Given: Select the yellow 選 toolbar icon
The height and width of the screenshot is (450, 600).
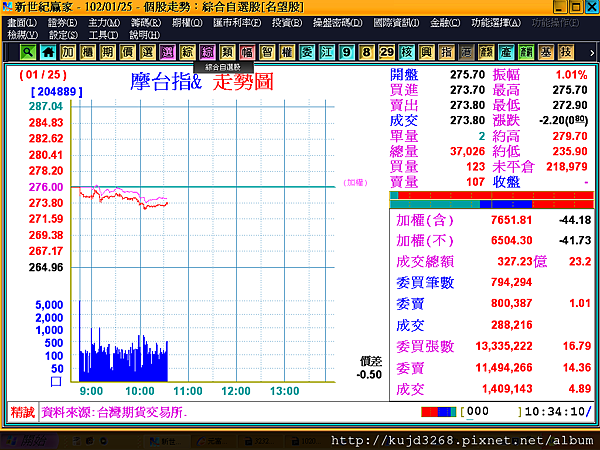Looking at the screenshot, I should (x=147, y=52).
